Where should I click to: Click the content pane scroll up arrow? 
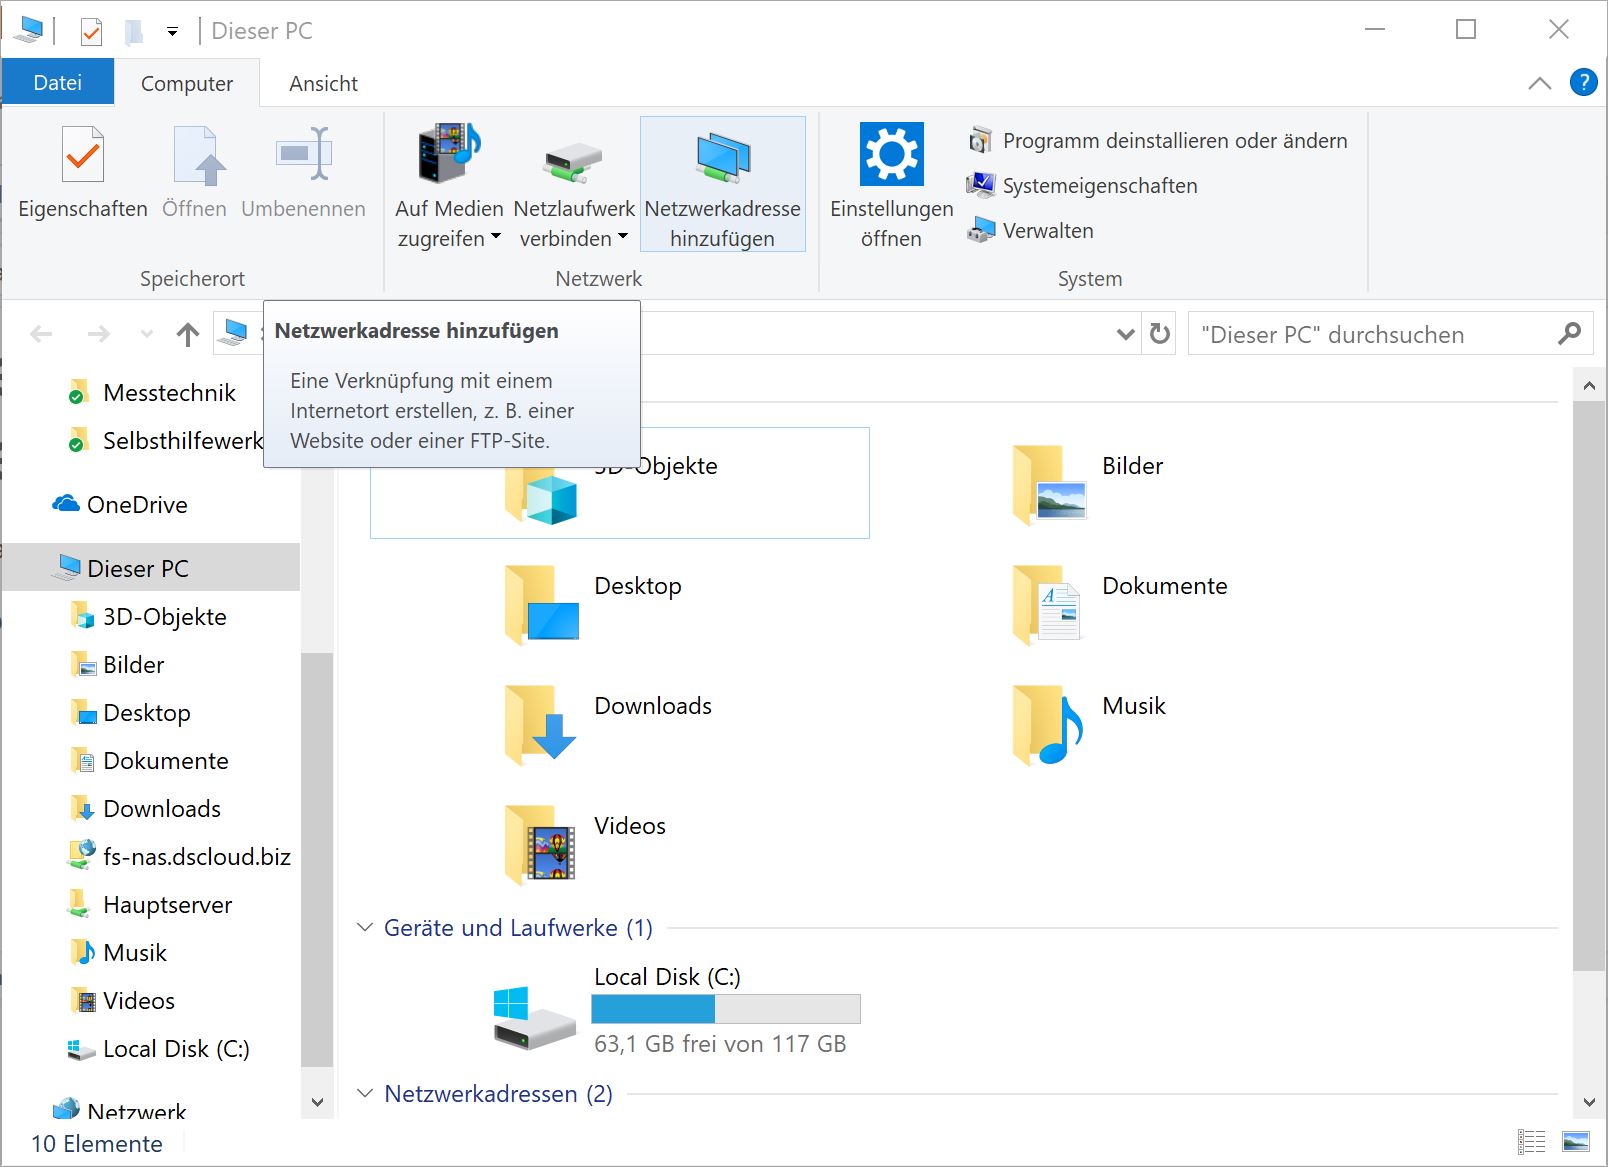click(x=1589, y=385)
